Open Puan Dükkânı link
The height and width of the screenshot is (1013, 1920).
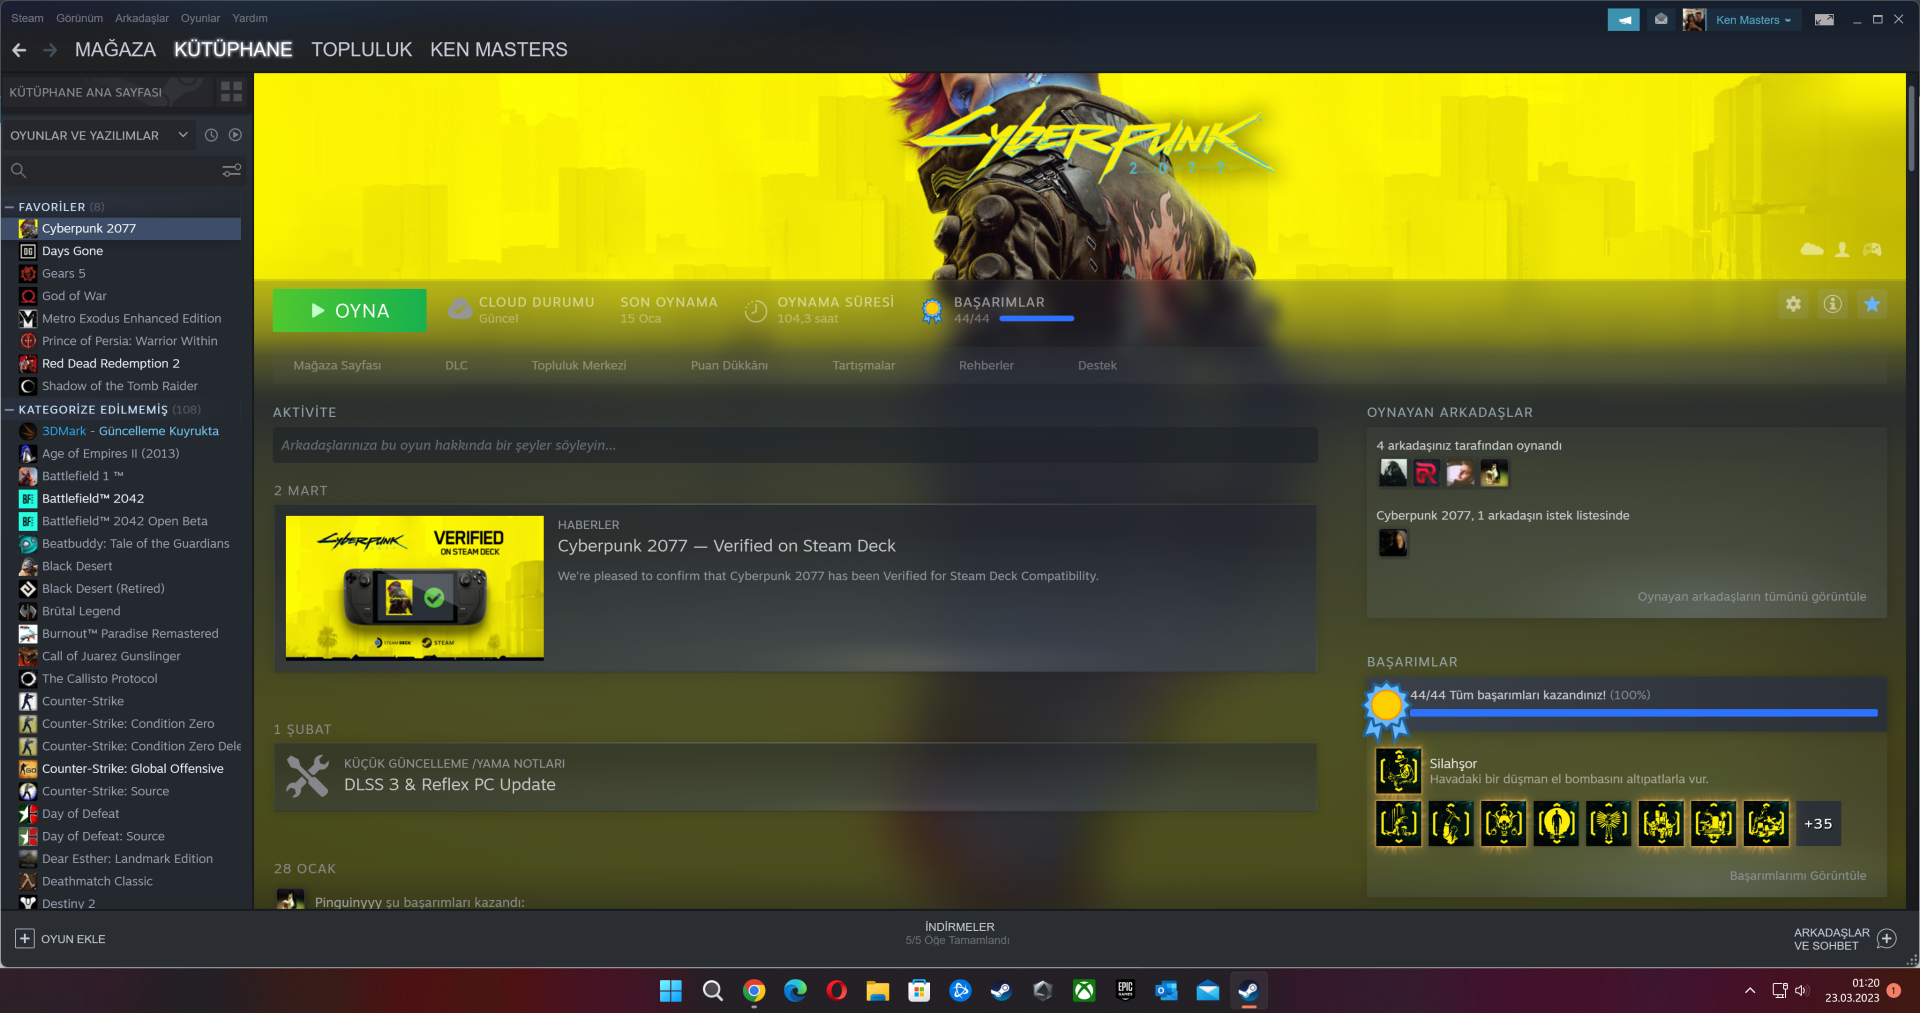tap(729, 366)
